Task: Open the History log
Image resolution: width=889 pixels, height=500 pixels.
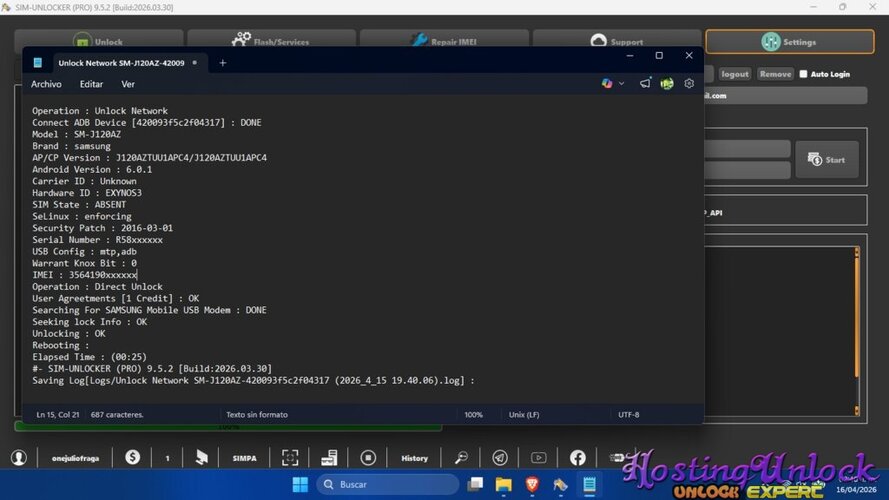Action: click(414, 458)
